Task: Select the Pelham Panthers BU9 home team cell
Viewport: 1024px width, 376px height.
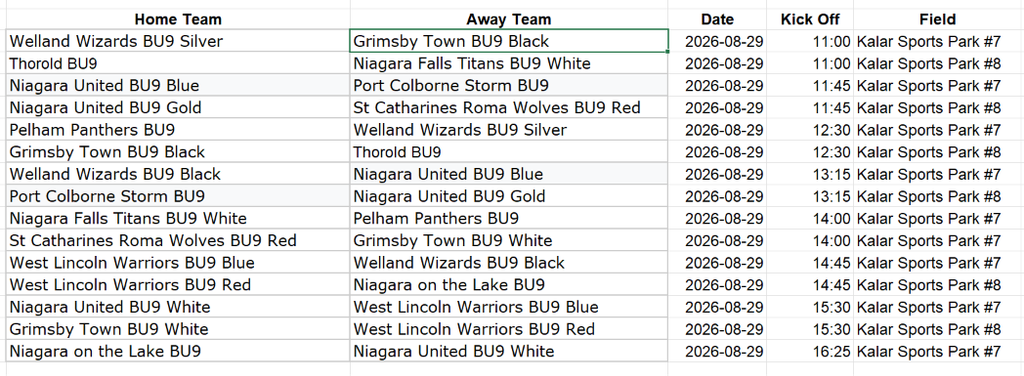Action: click(178, 130)
